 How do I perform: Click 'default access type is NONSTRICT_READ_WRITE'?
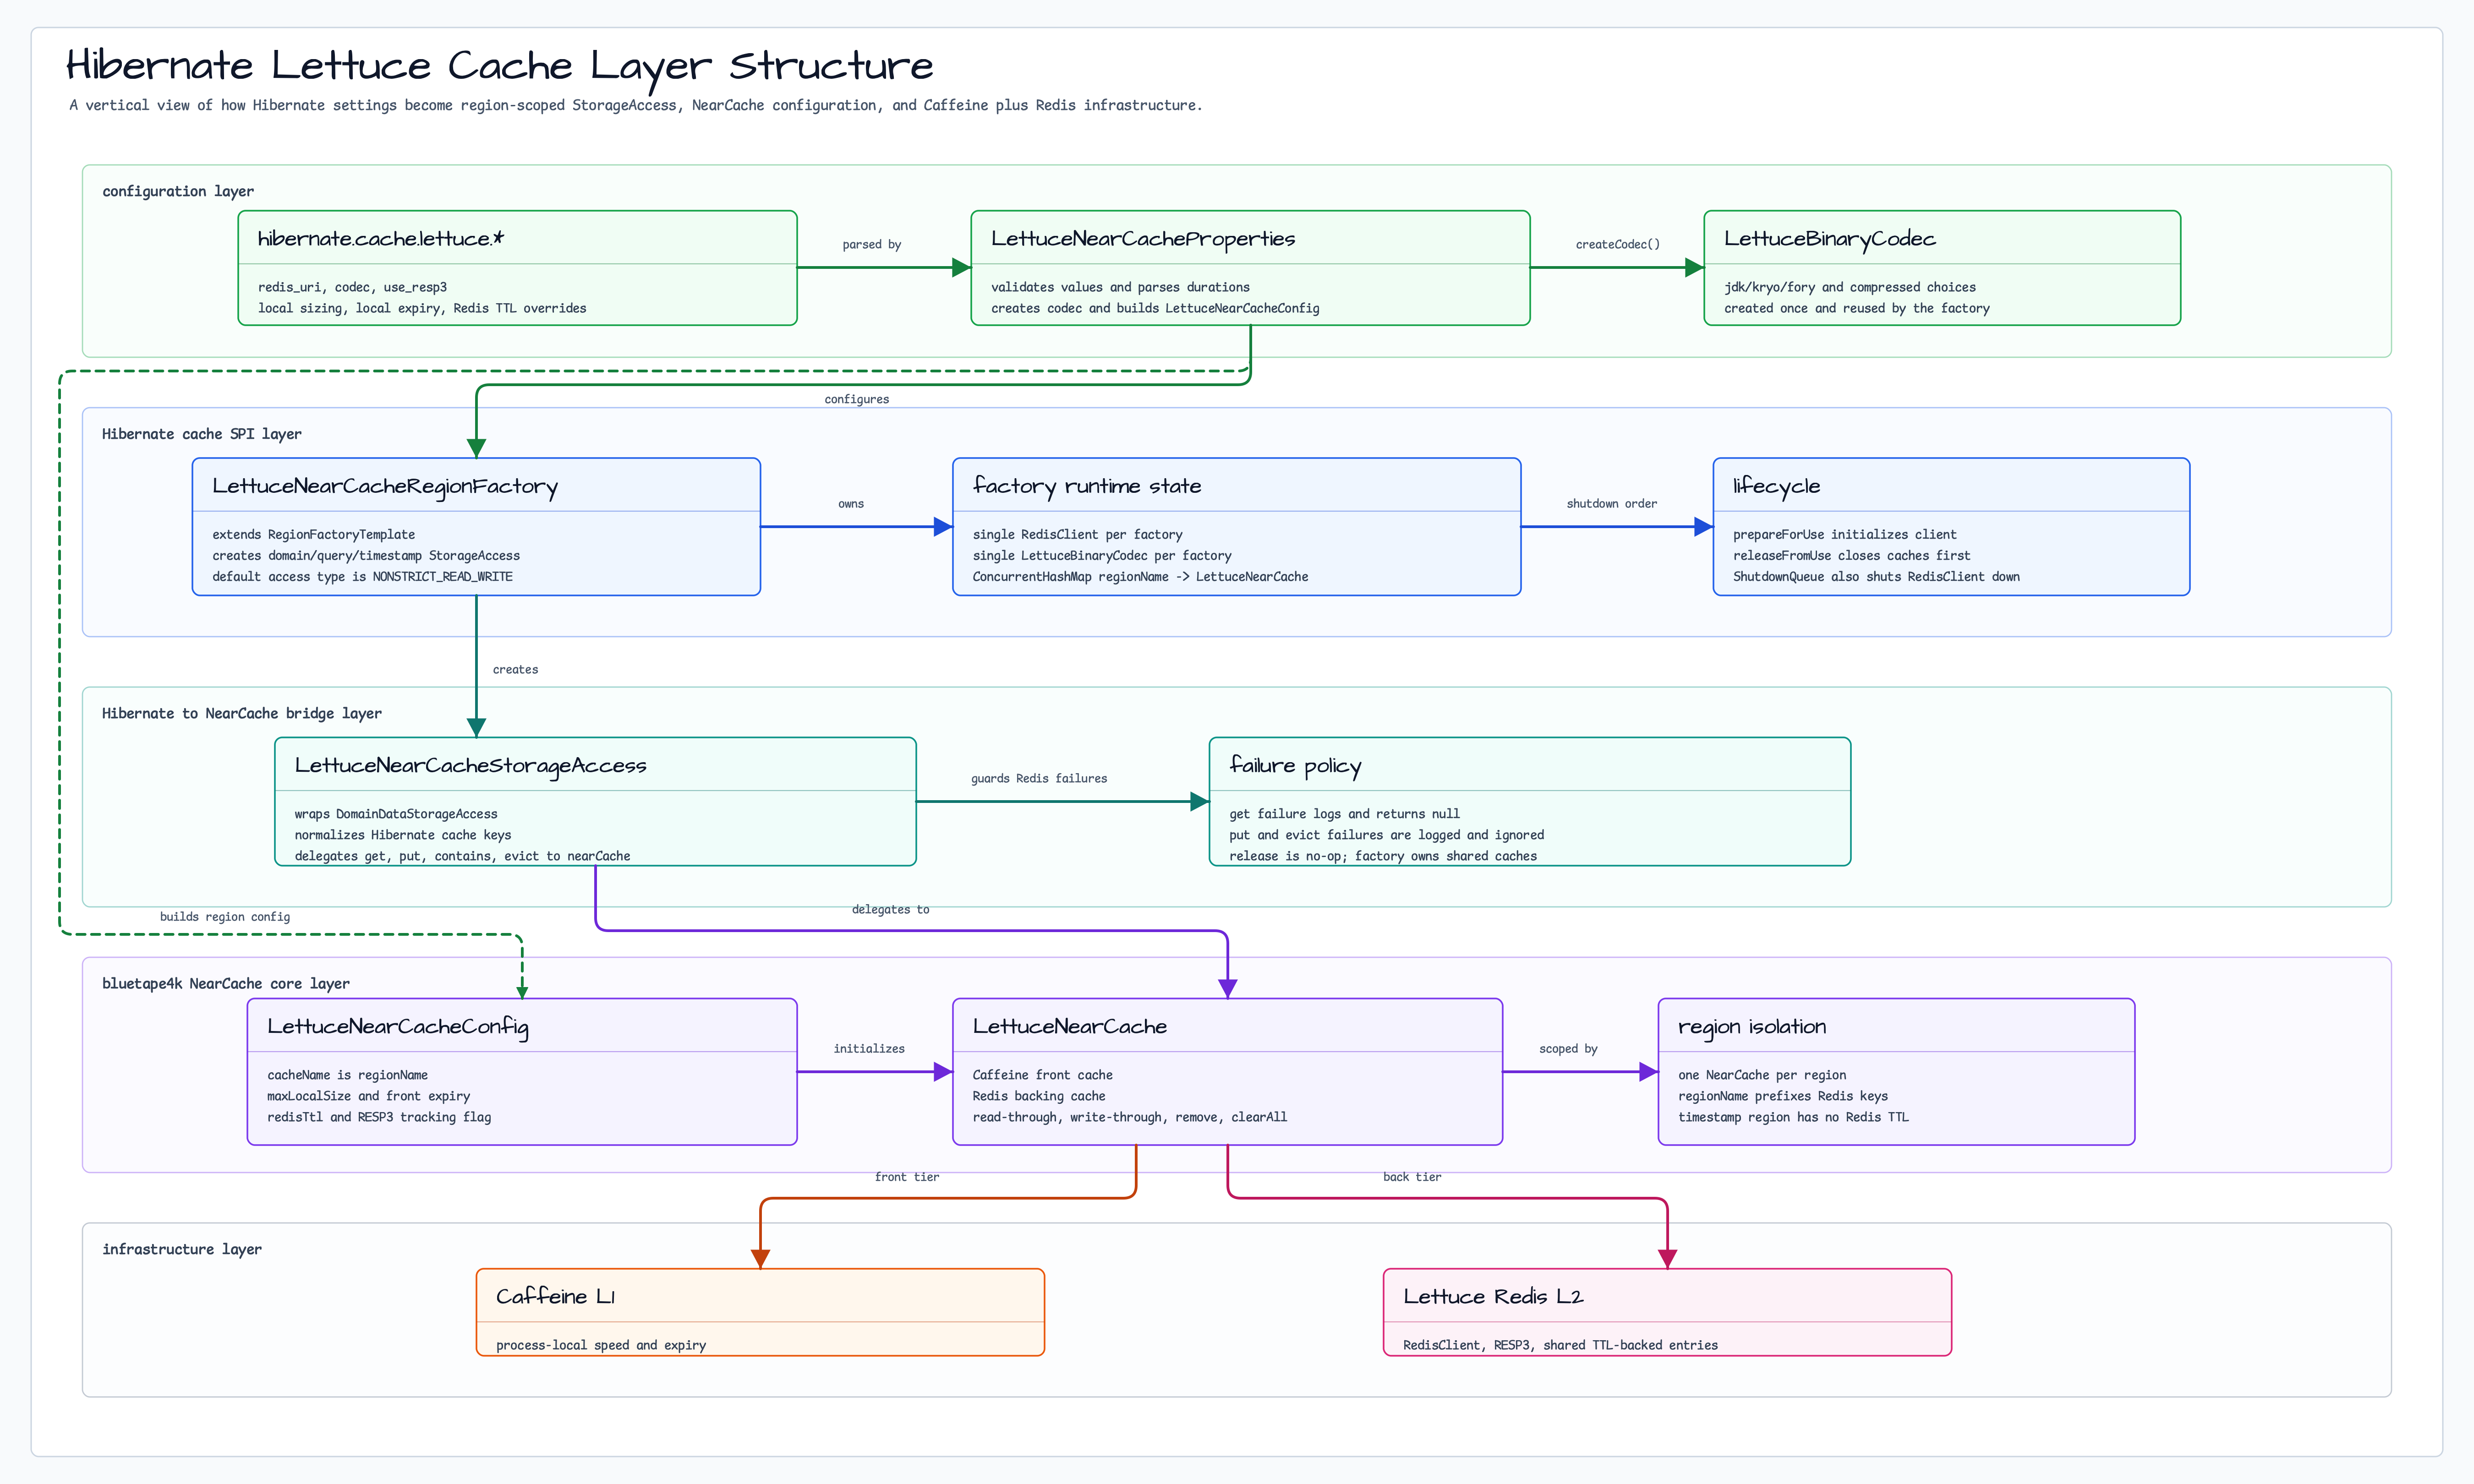363,577
